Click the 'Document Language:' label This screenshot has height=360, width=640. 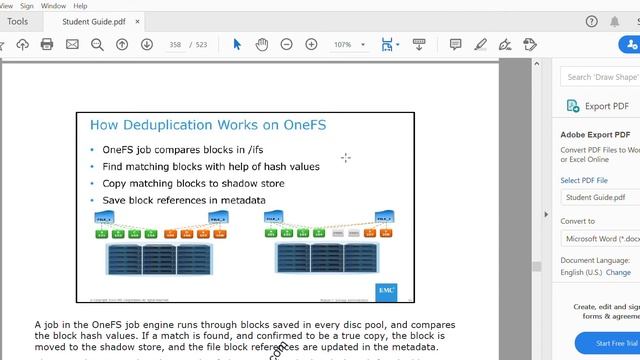click(595, 260)
